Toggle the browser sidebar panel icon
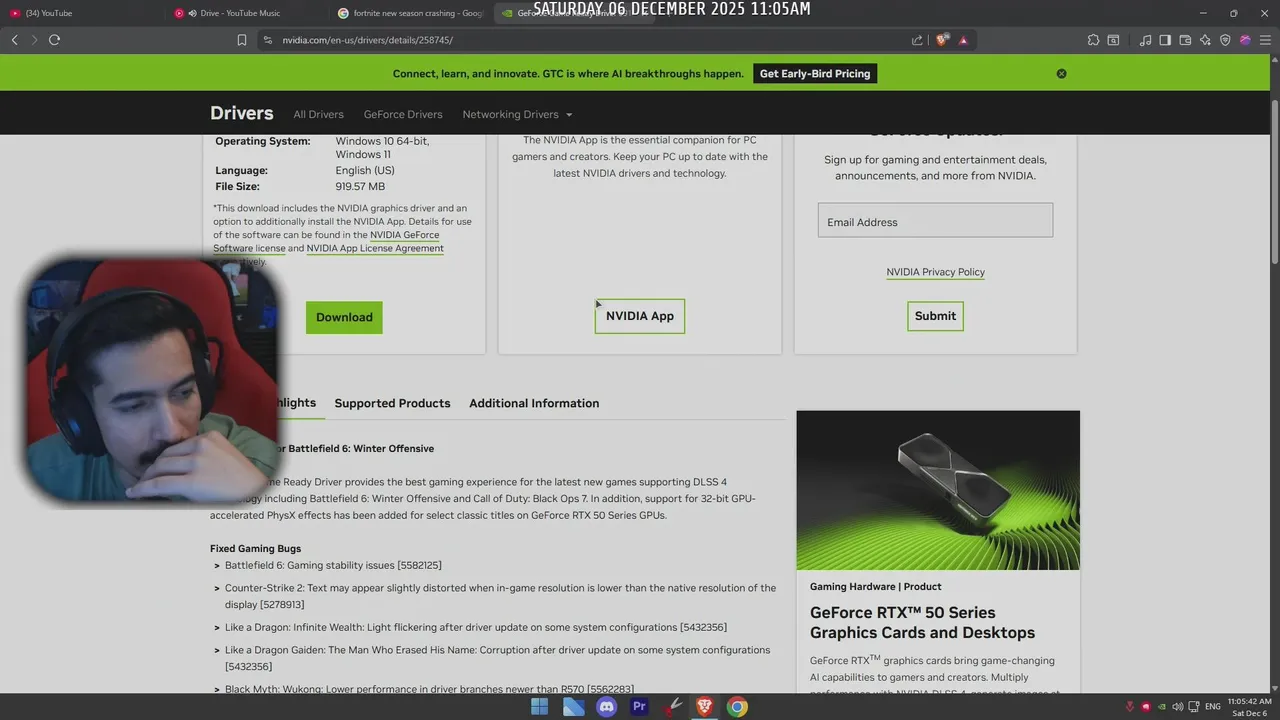 1165,40
